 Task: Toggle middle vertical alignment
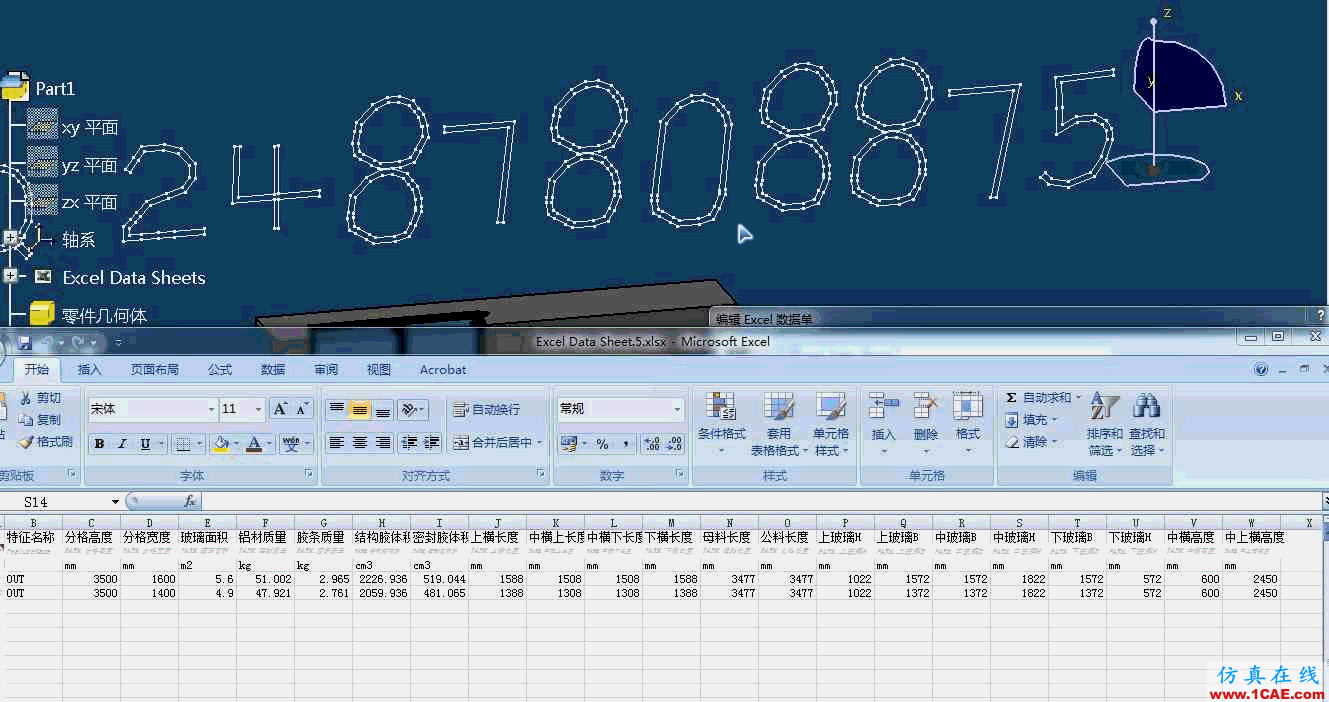360,409
